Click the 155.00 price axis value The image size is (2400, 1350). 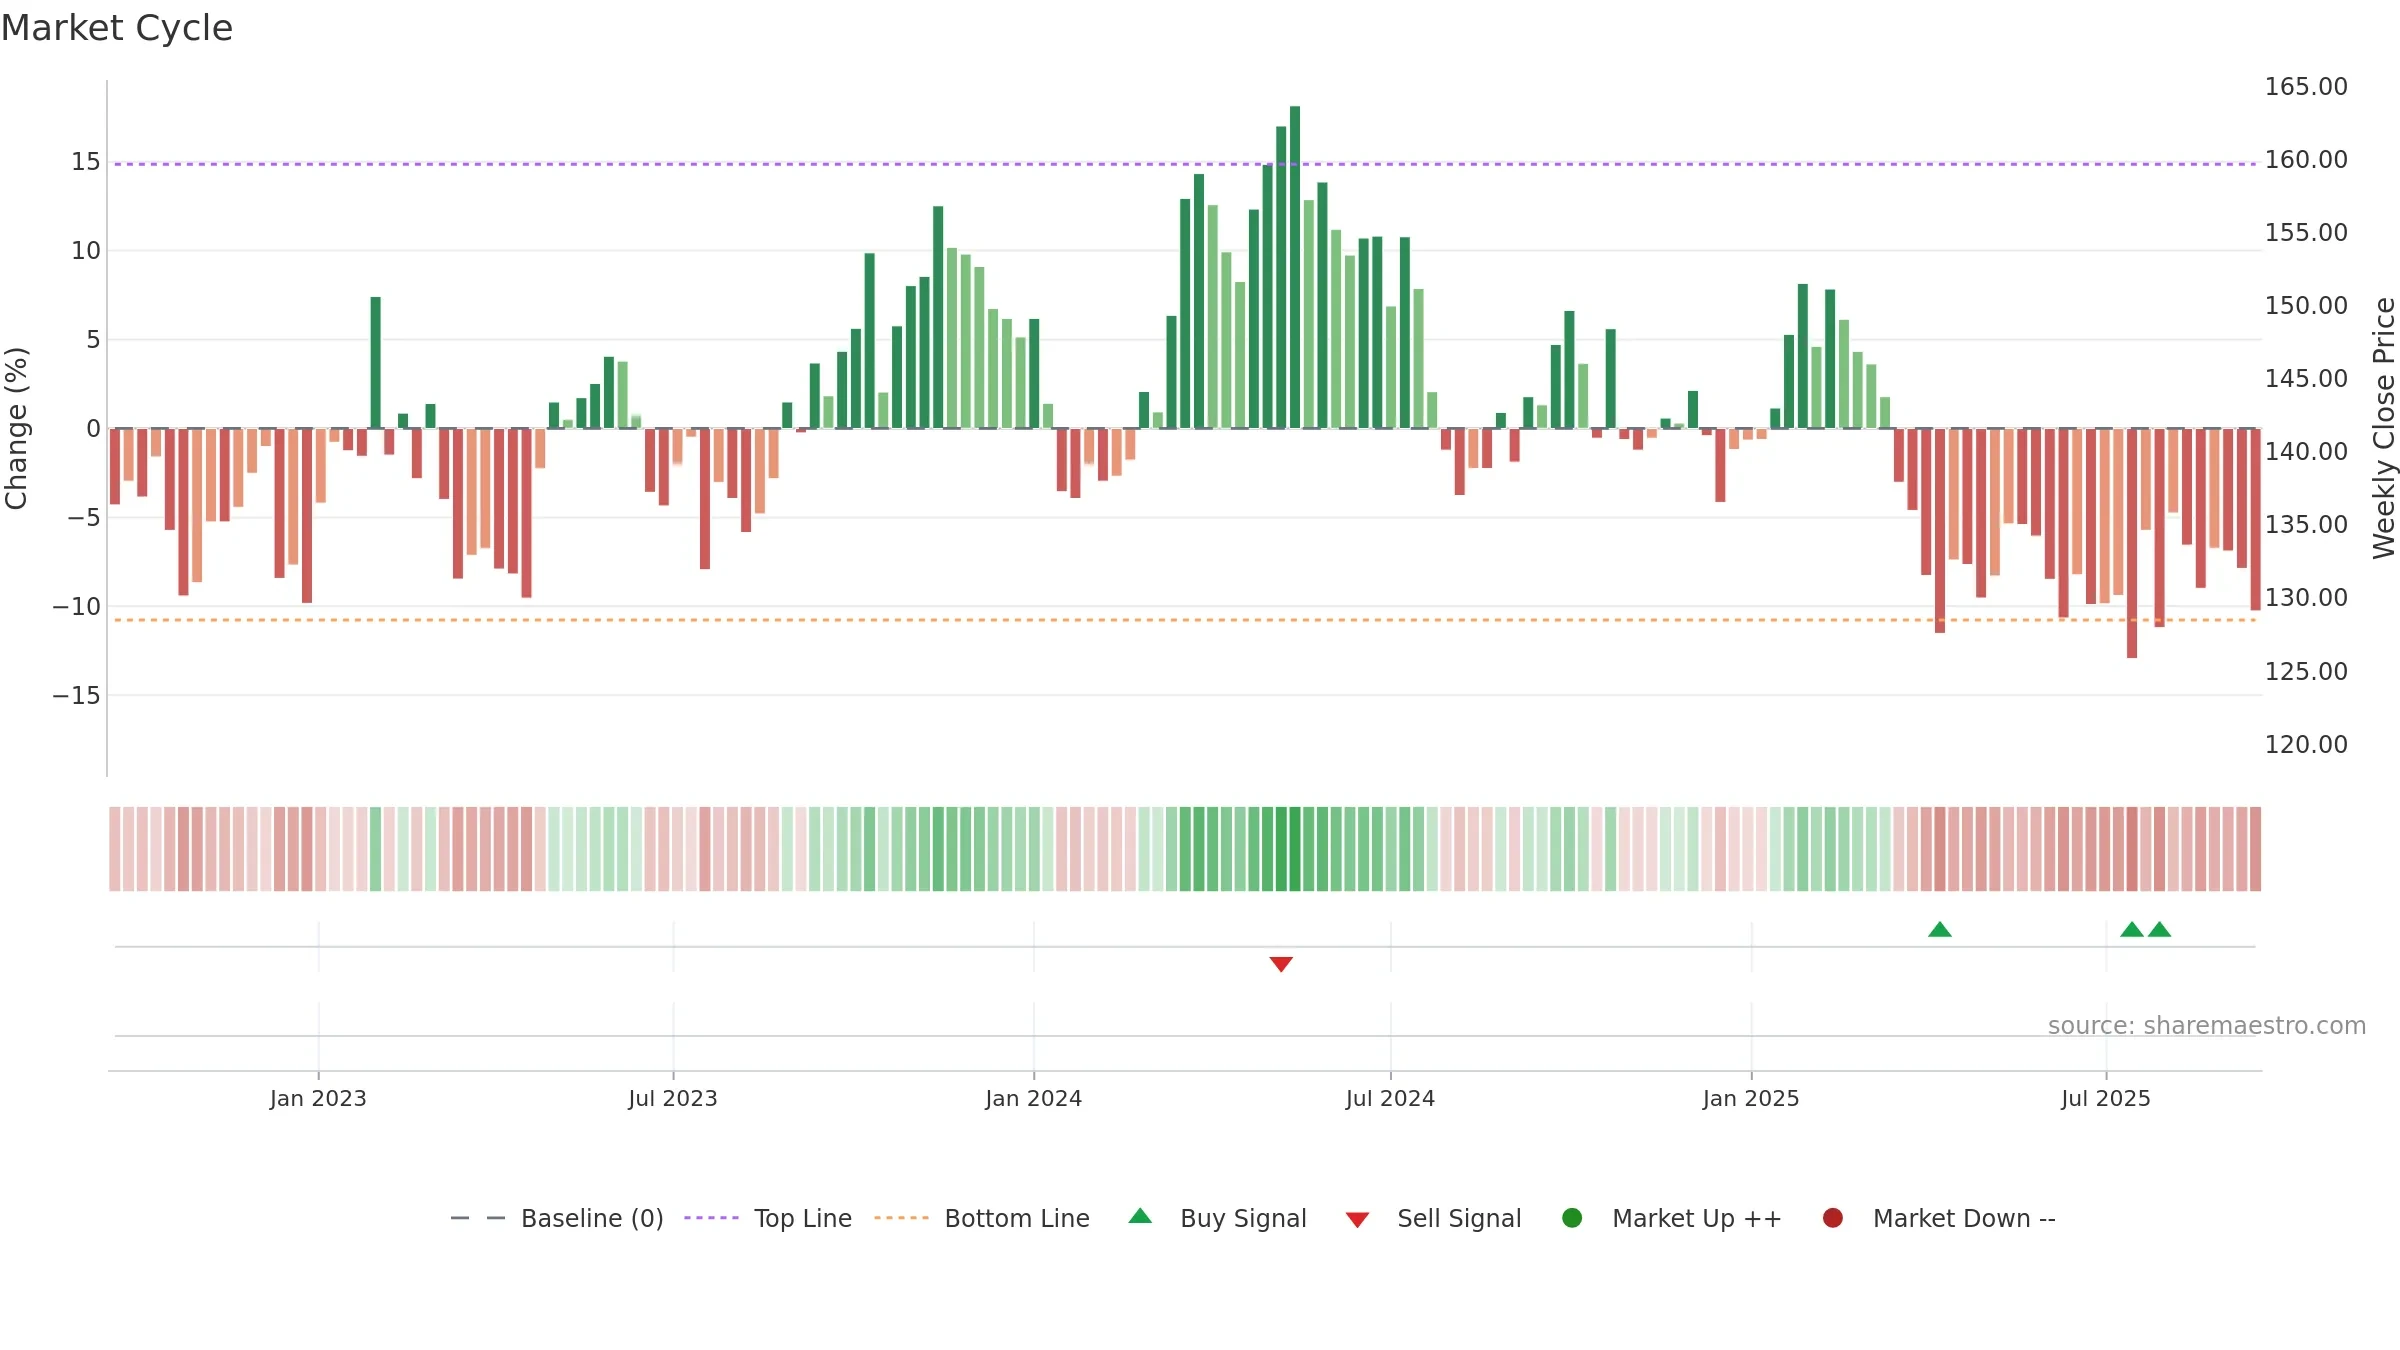coord(2306,233)
